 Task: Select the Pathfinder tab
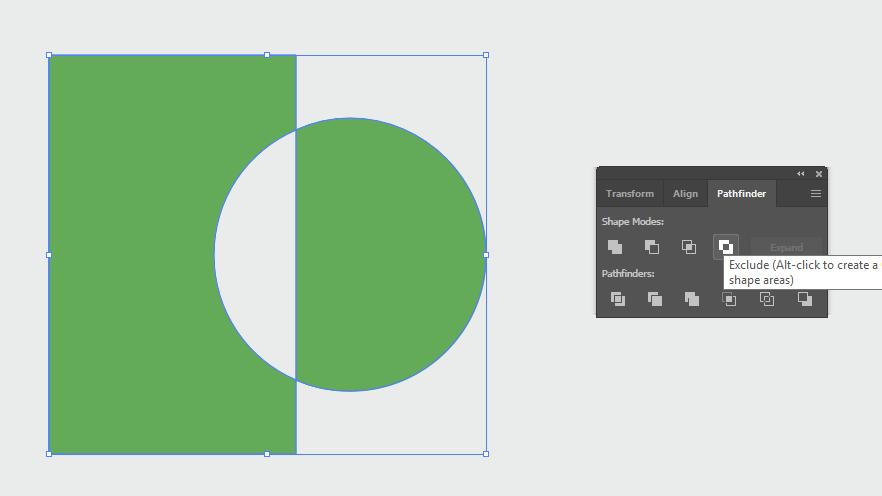(741, 193)
